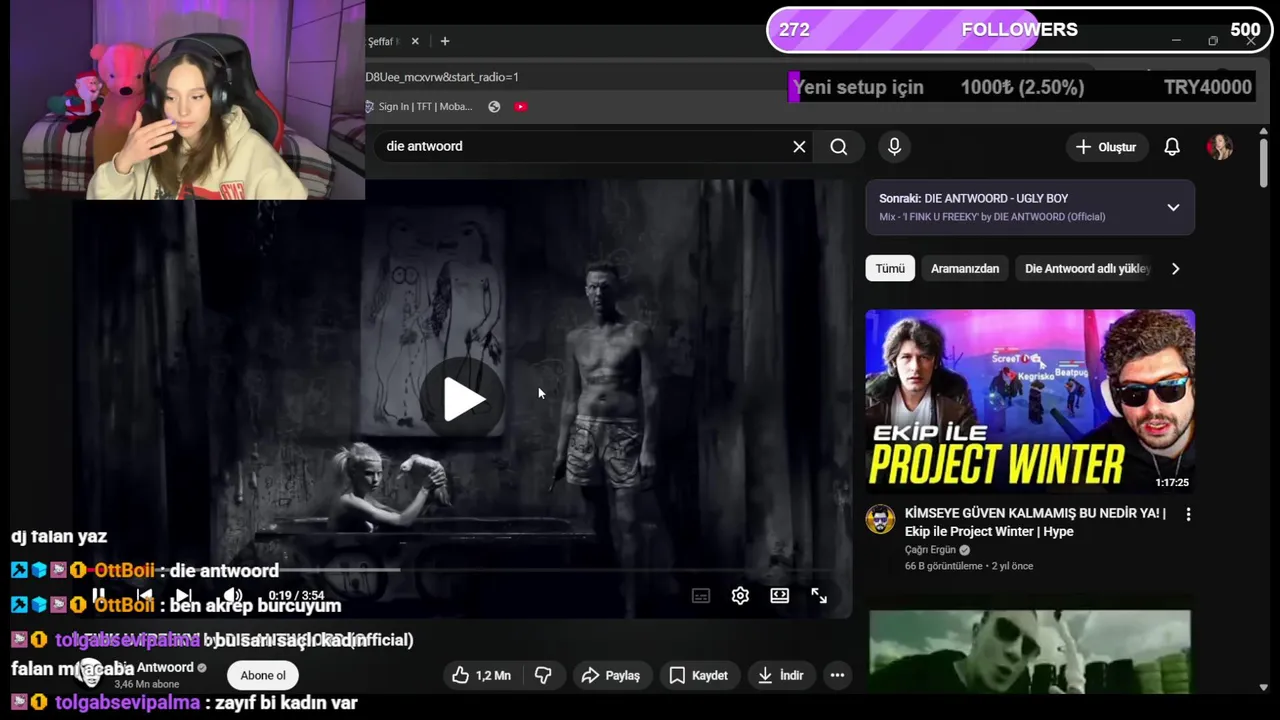The height and width of the screenshot is (720, 1280).
Task: Click the browser address bar URL
Action: click(442, 77)
